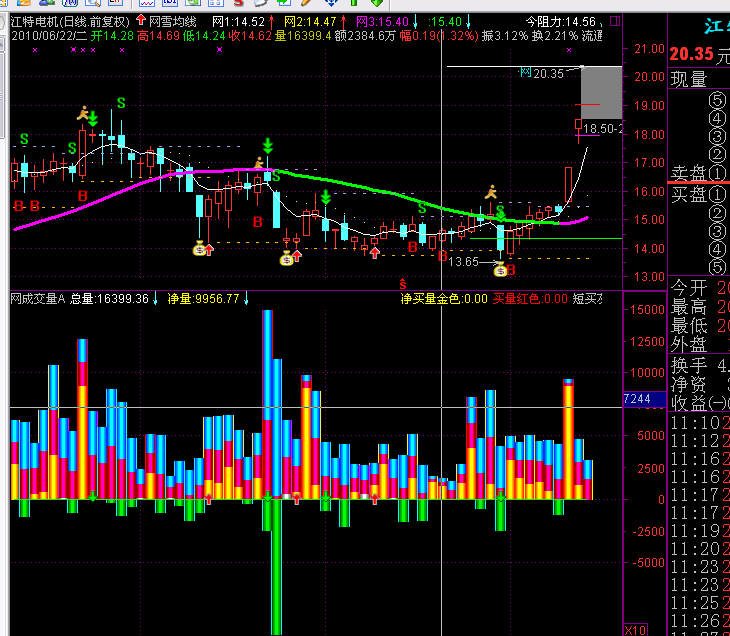The height and width of the screenshot is (636, 730).
Task: Click the low price 低14.24
Action: (x=204, y=36)
